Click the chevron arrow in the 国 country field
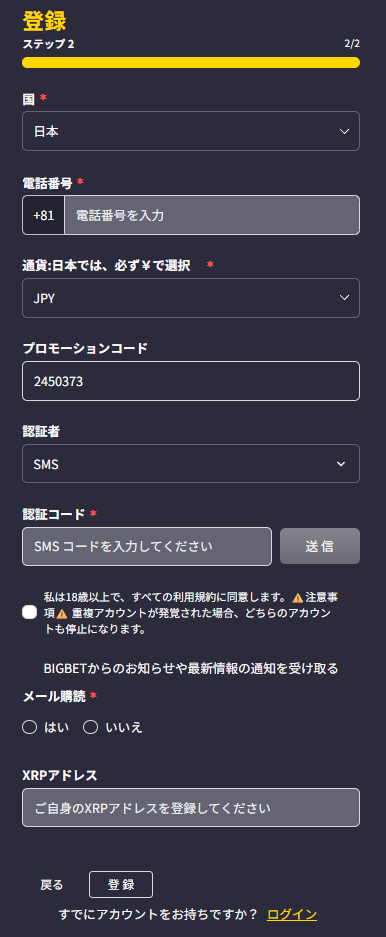The width and height of the screenshot is (386, 937). pos(344,131)
